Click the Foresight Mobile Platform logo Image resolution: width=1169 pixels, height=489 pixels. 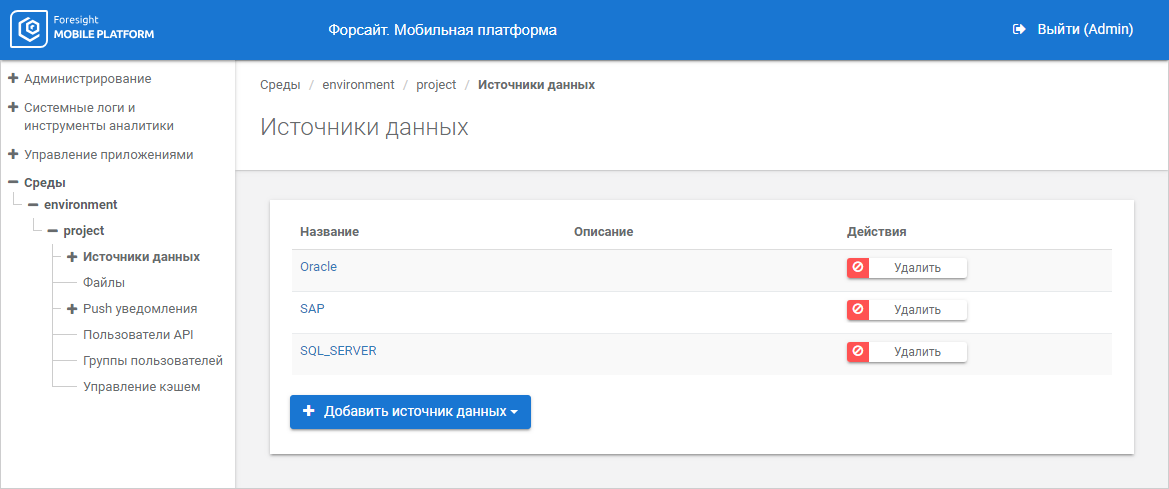coord(82,30)
